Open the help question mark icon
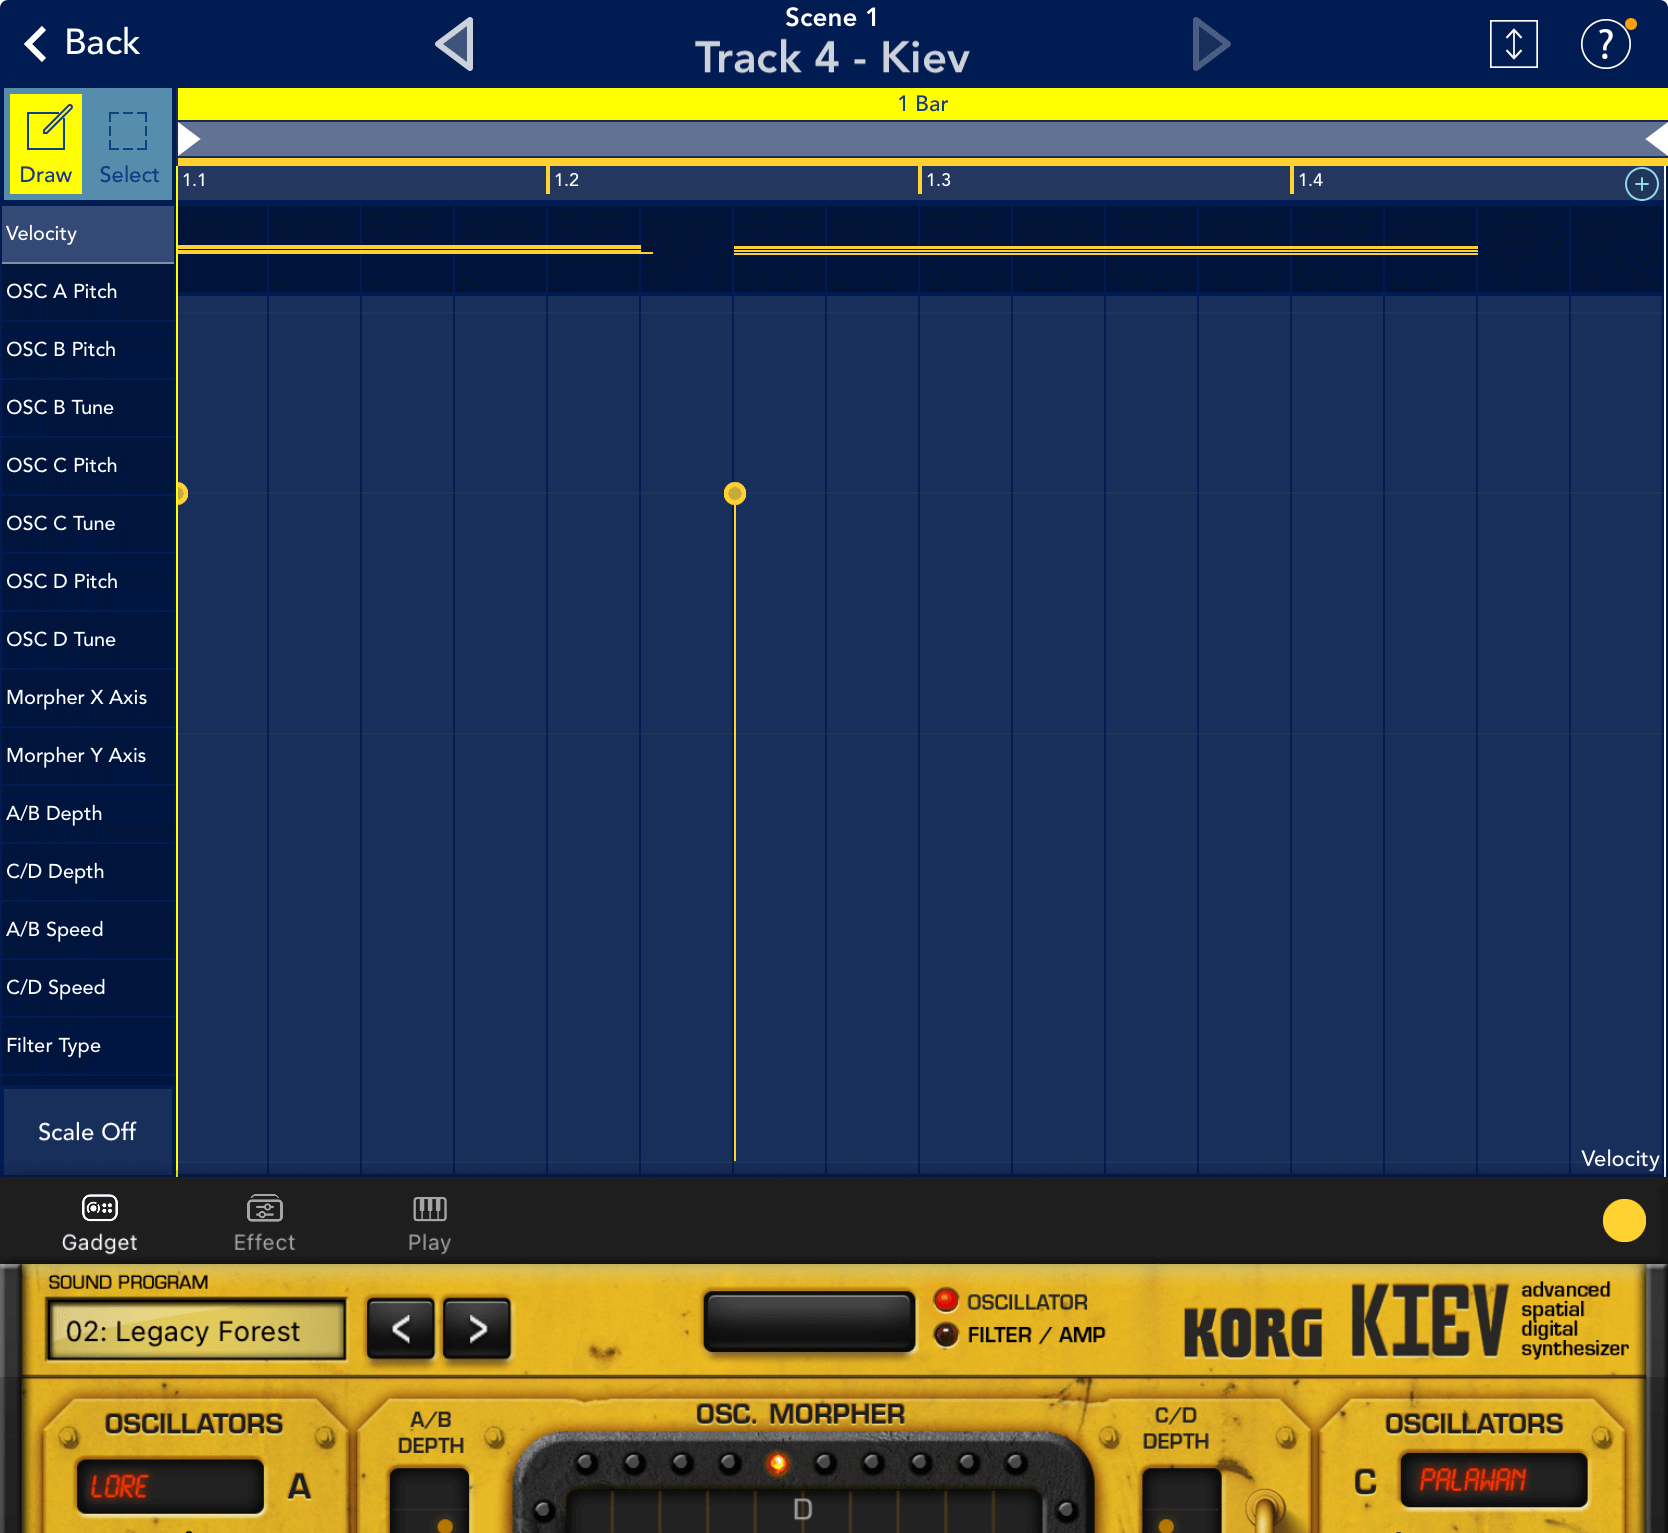The image size is (1668, 1533). tap(1605, 44)
